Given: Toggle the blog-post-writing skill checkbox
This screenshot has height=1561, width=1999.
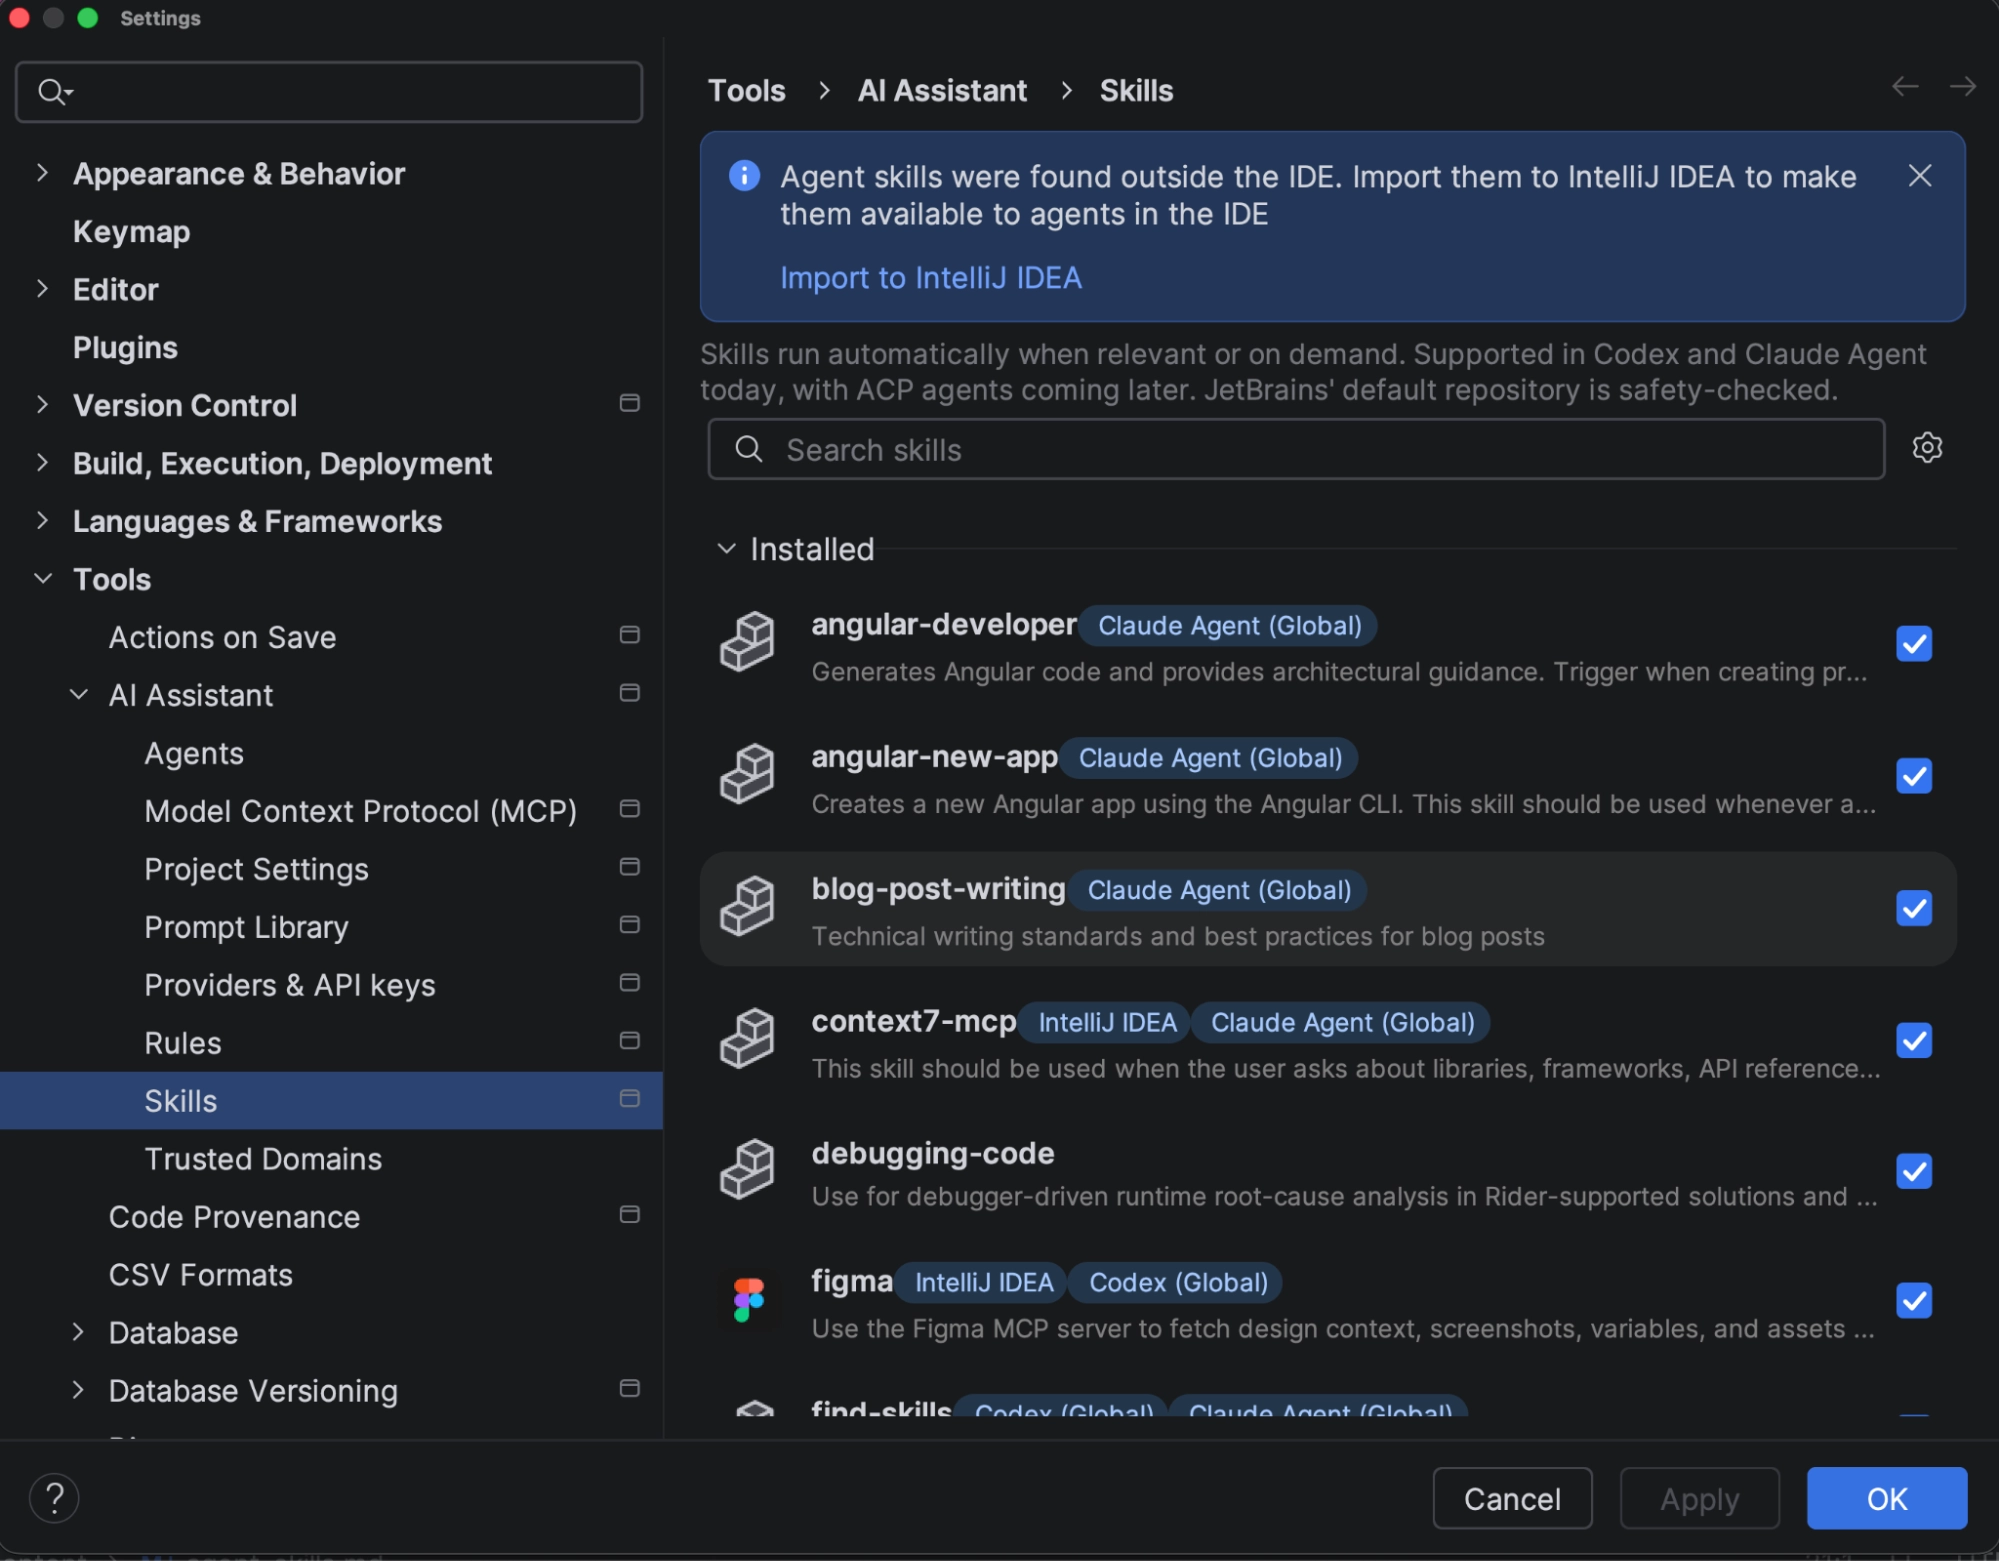Looking at the screenshot, I should pos(1914,908).
